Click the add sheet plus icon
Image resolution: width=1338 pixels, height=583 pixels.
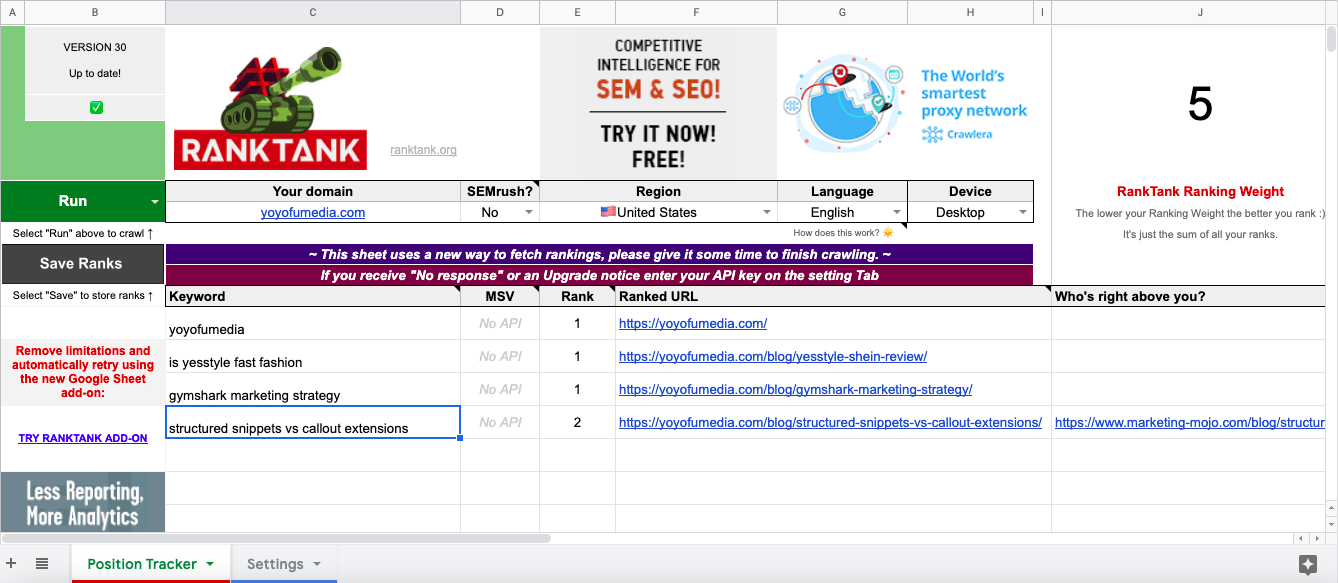click(12, 564)
